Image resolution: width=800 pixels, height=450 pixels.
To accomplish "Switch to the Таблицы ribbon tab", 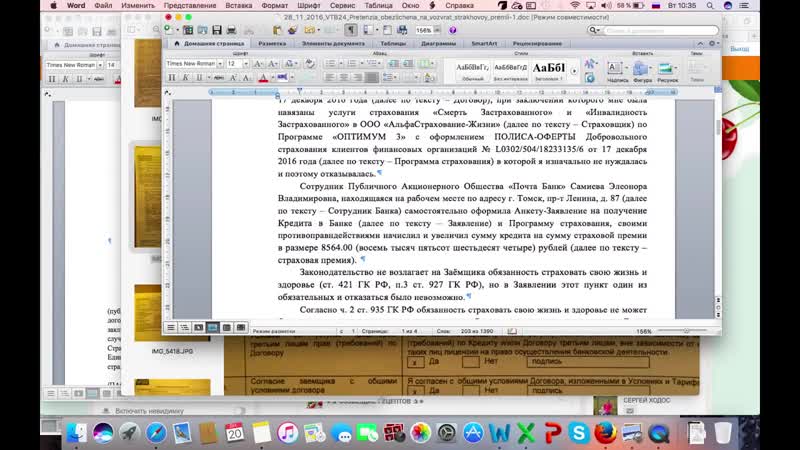I will pos(393,44).
